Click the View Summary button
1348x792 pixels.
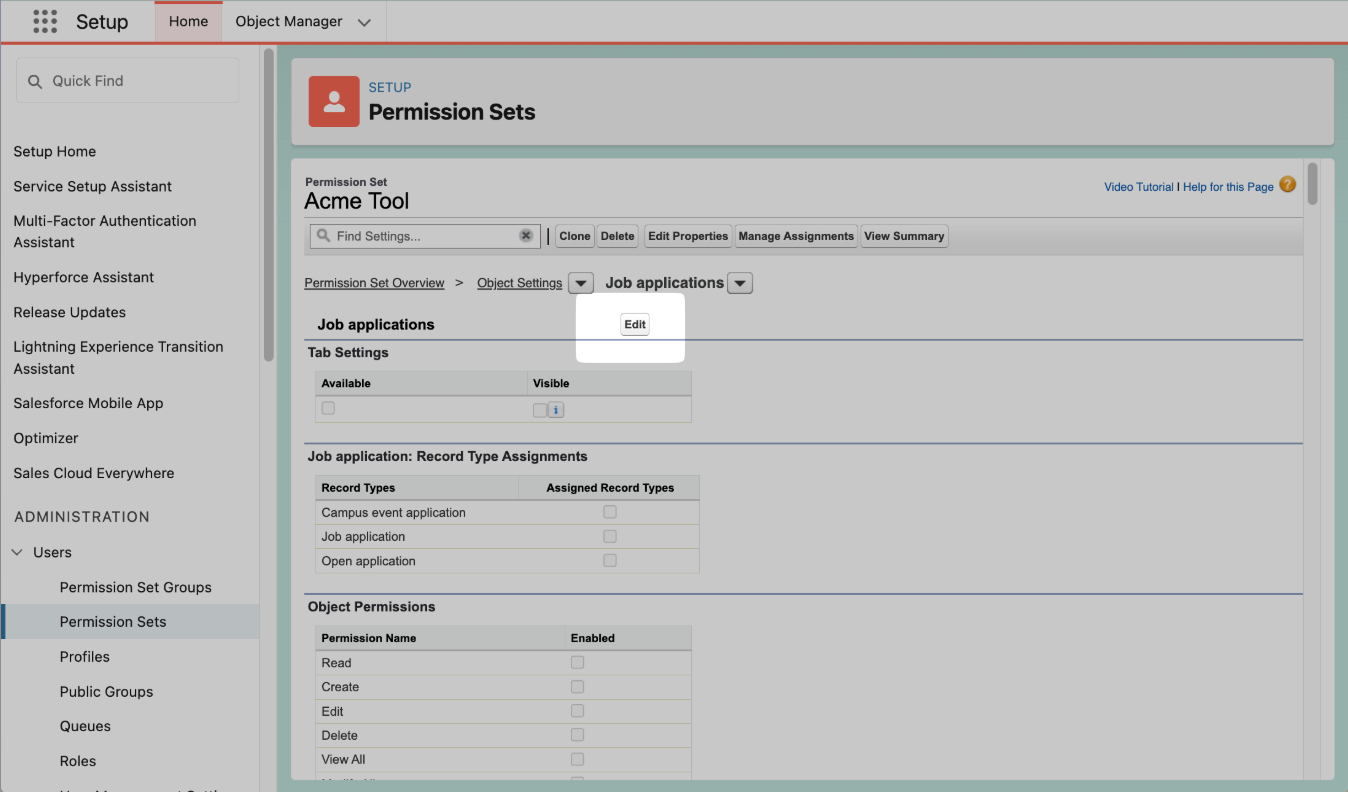coord(904,236)
